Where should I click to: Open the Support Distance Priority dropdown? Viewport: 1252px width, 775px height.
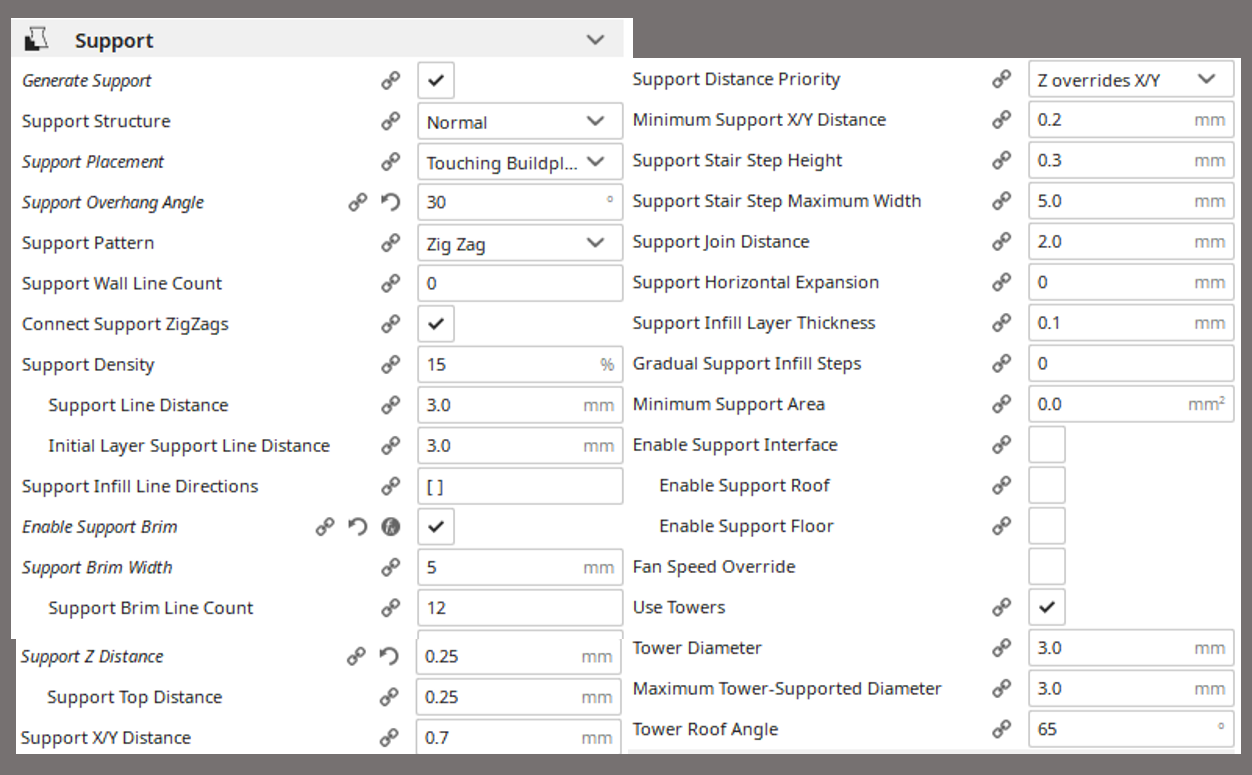[1131, 79]
